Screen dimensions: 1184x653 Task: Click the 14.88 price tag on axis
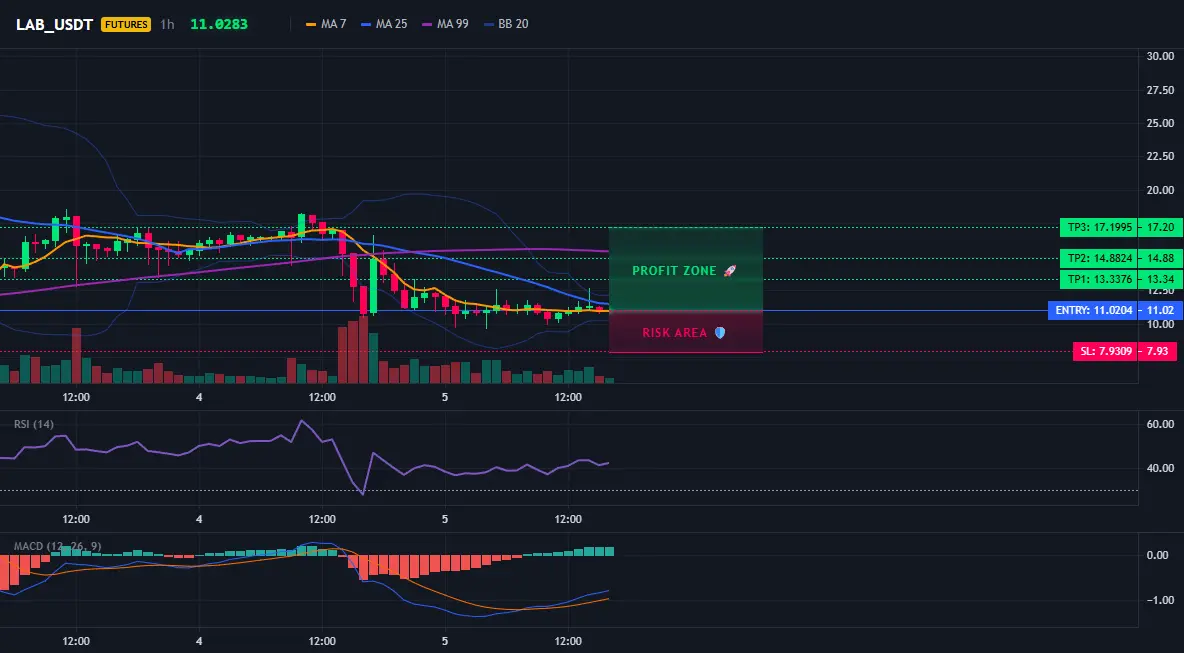click(1161, 258)
